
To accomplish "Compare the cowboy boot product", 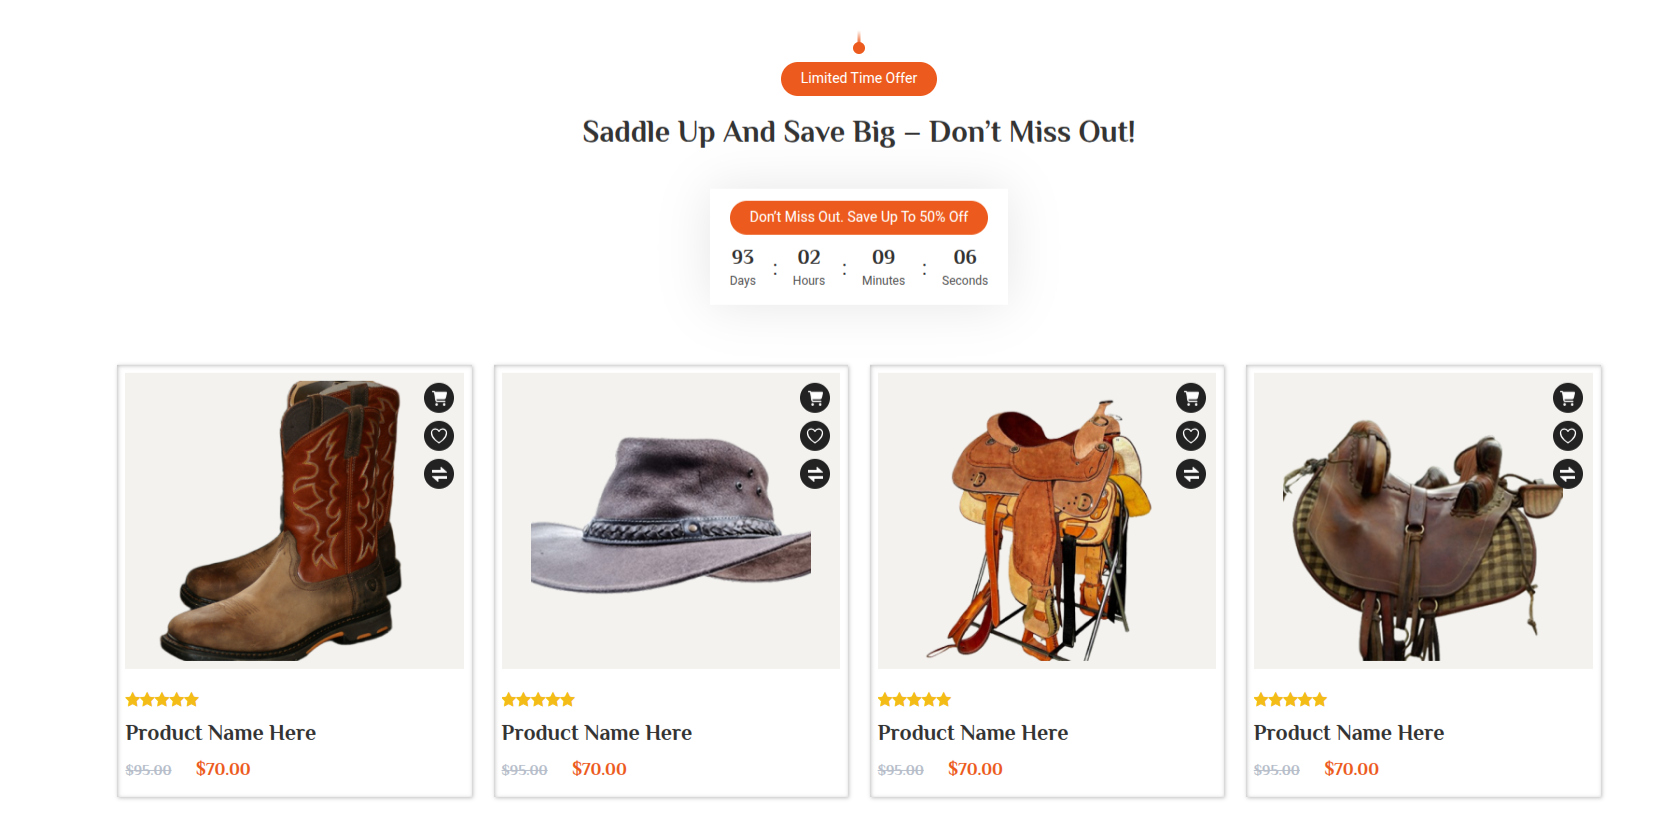I will 439,474.
